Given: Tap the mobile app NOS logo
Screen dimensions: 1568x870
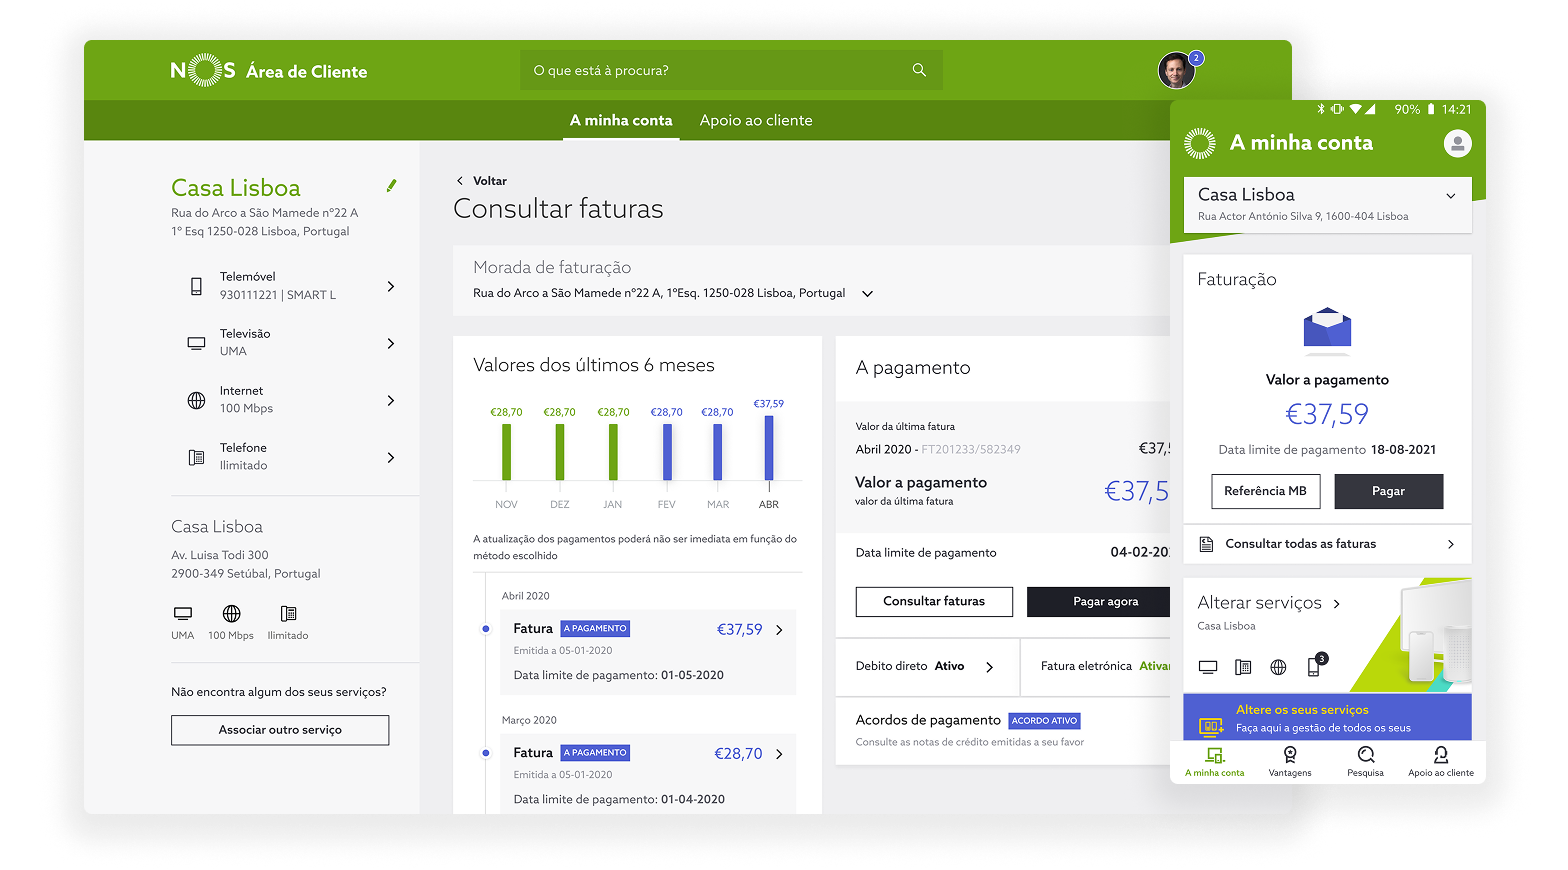Looking at the screenshot, I should click(1200, 143).
